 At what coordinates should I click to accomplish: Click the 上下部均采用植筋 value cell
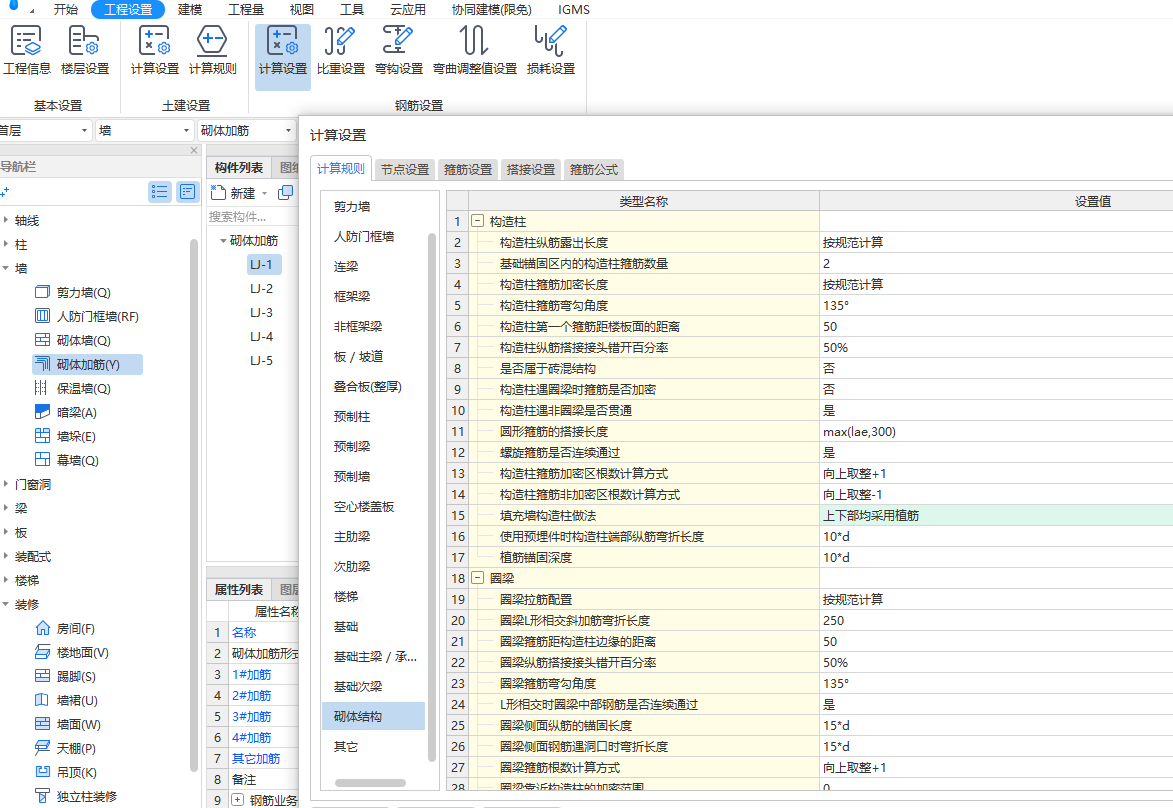pos(996,515)
